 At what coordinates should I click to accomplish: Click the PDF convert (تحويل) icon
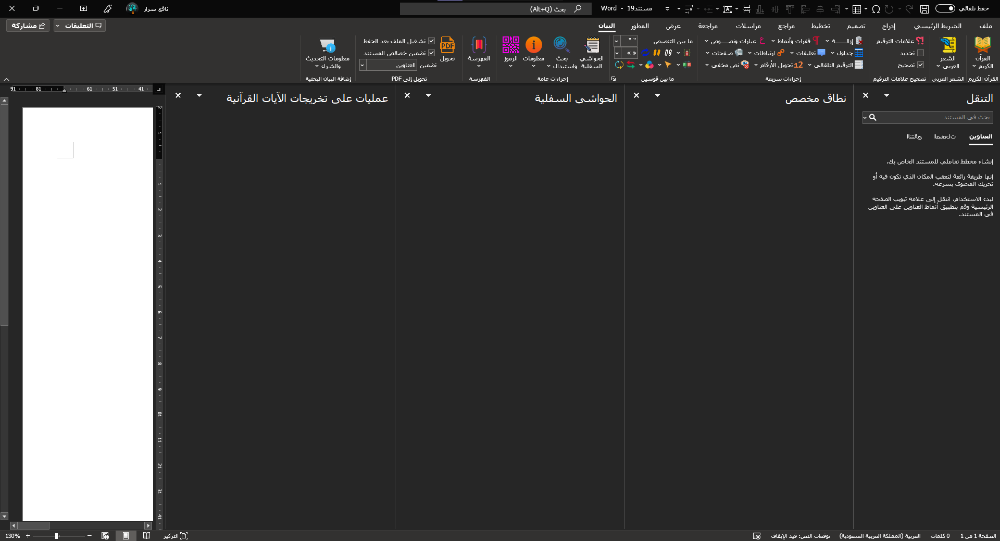pyautogui.click(x=447, y=45)
